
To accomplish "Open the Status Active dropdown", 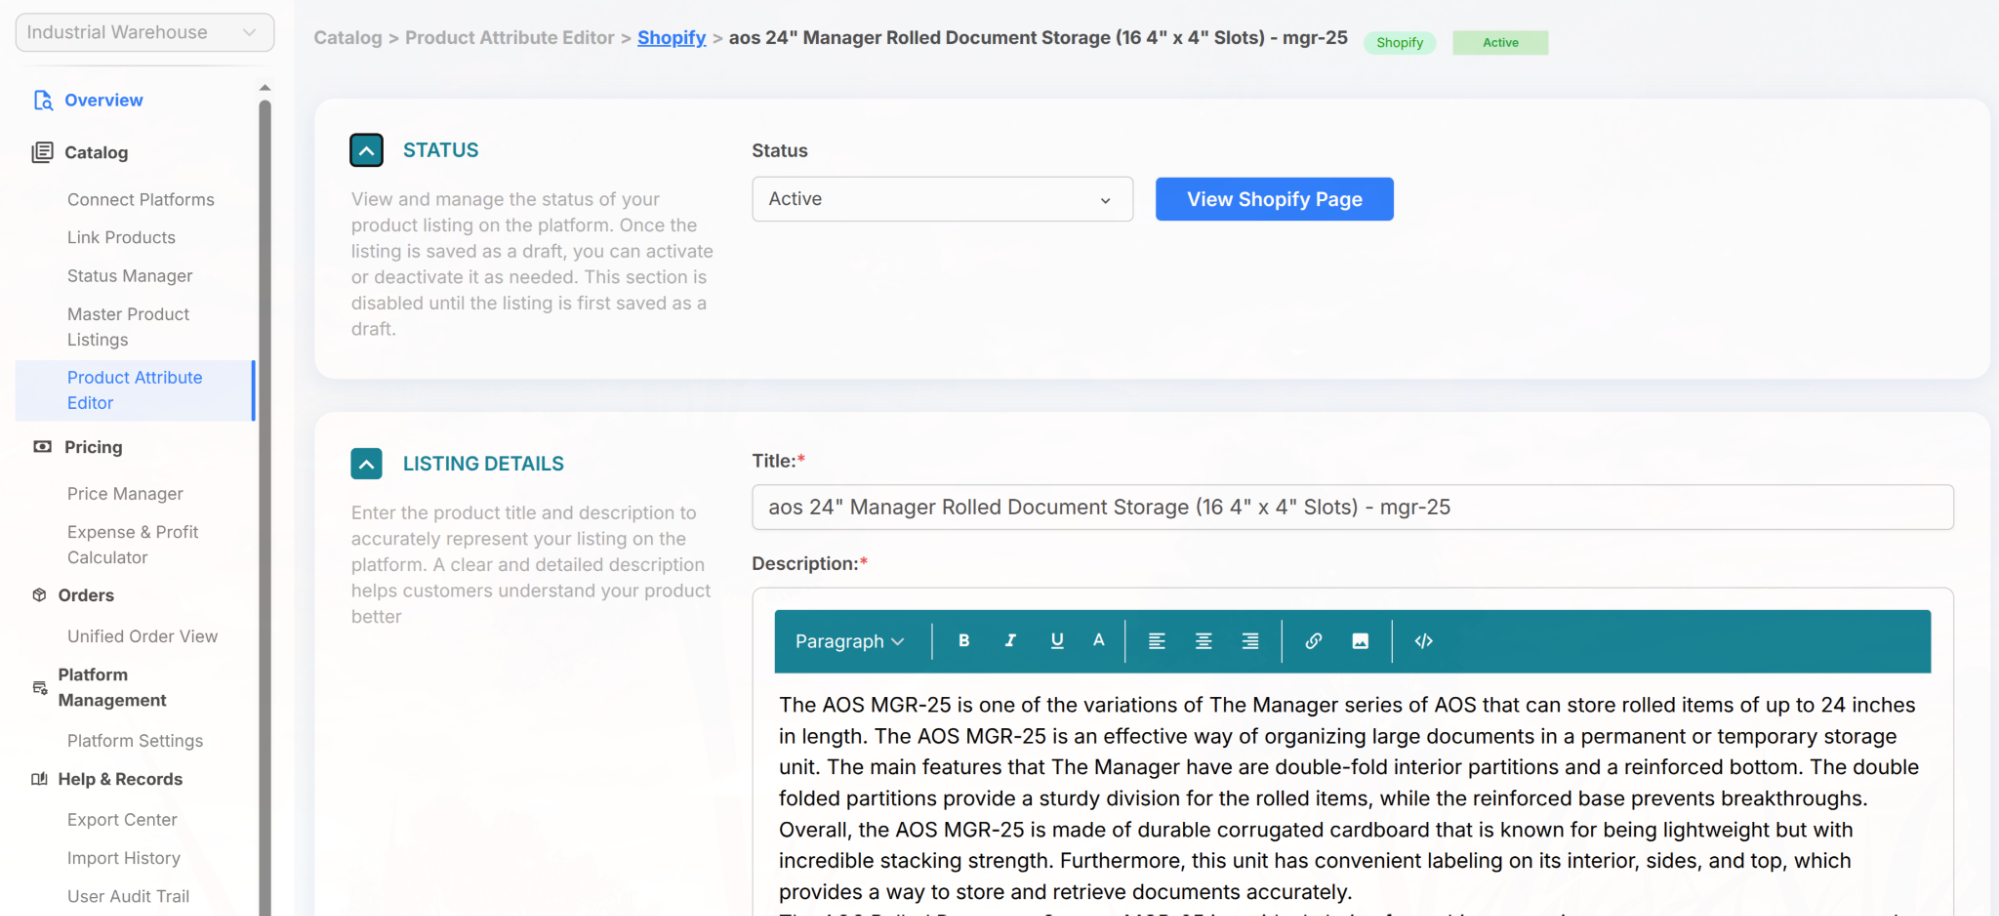I will click(942, 199).
